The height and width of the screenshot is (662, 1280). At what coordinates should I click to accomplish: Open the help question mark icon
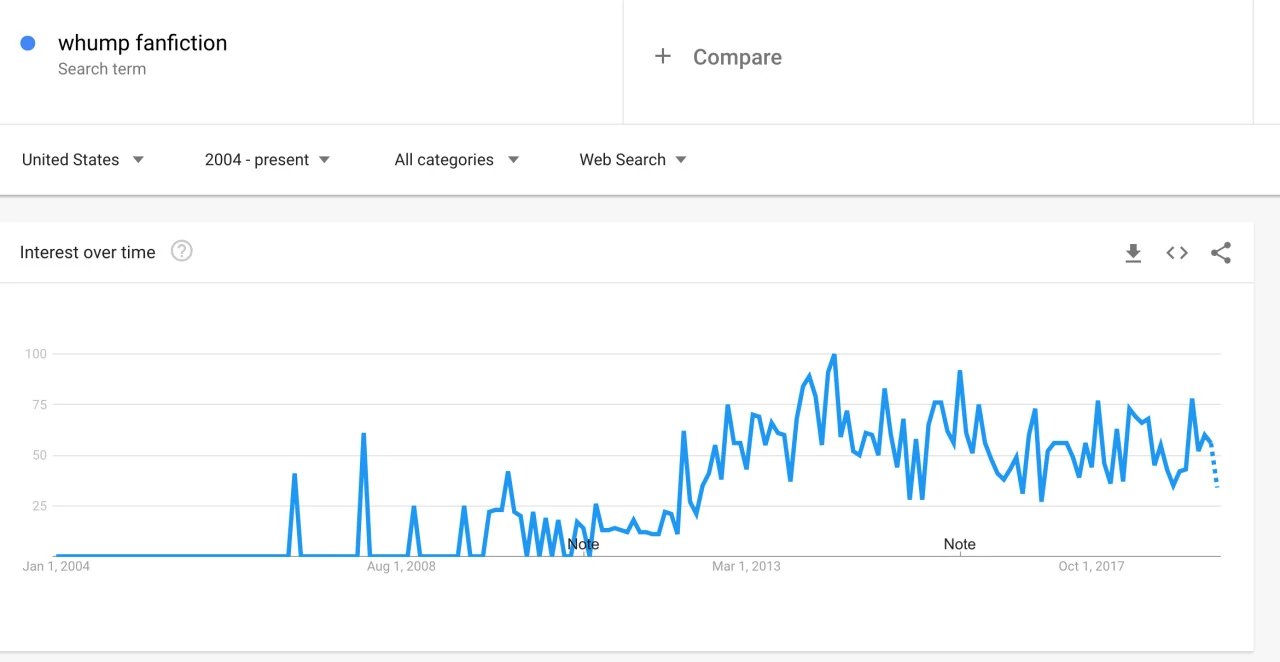coord(181,251)
